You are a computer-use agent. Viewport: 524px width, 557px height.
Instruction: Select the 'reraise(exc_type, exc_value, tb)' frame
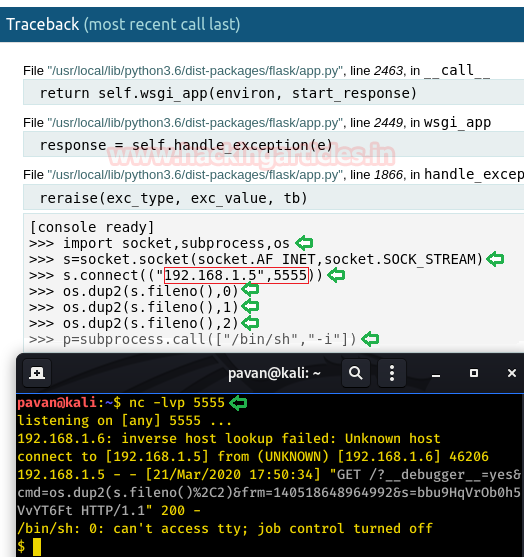(x=274, y=198)
